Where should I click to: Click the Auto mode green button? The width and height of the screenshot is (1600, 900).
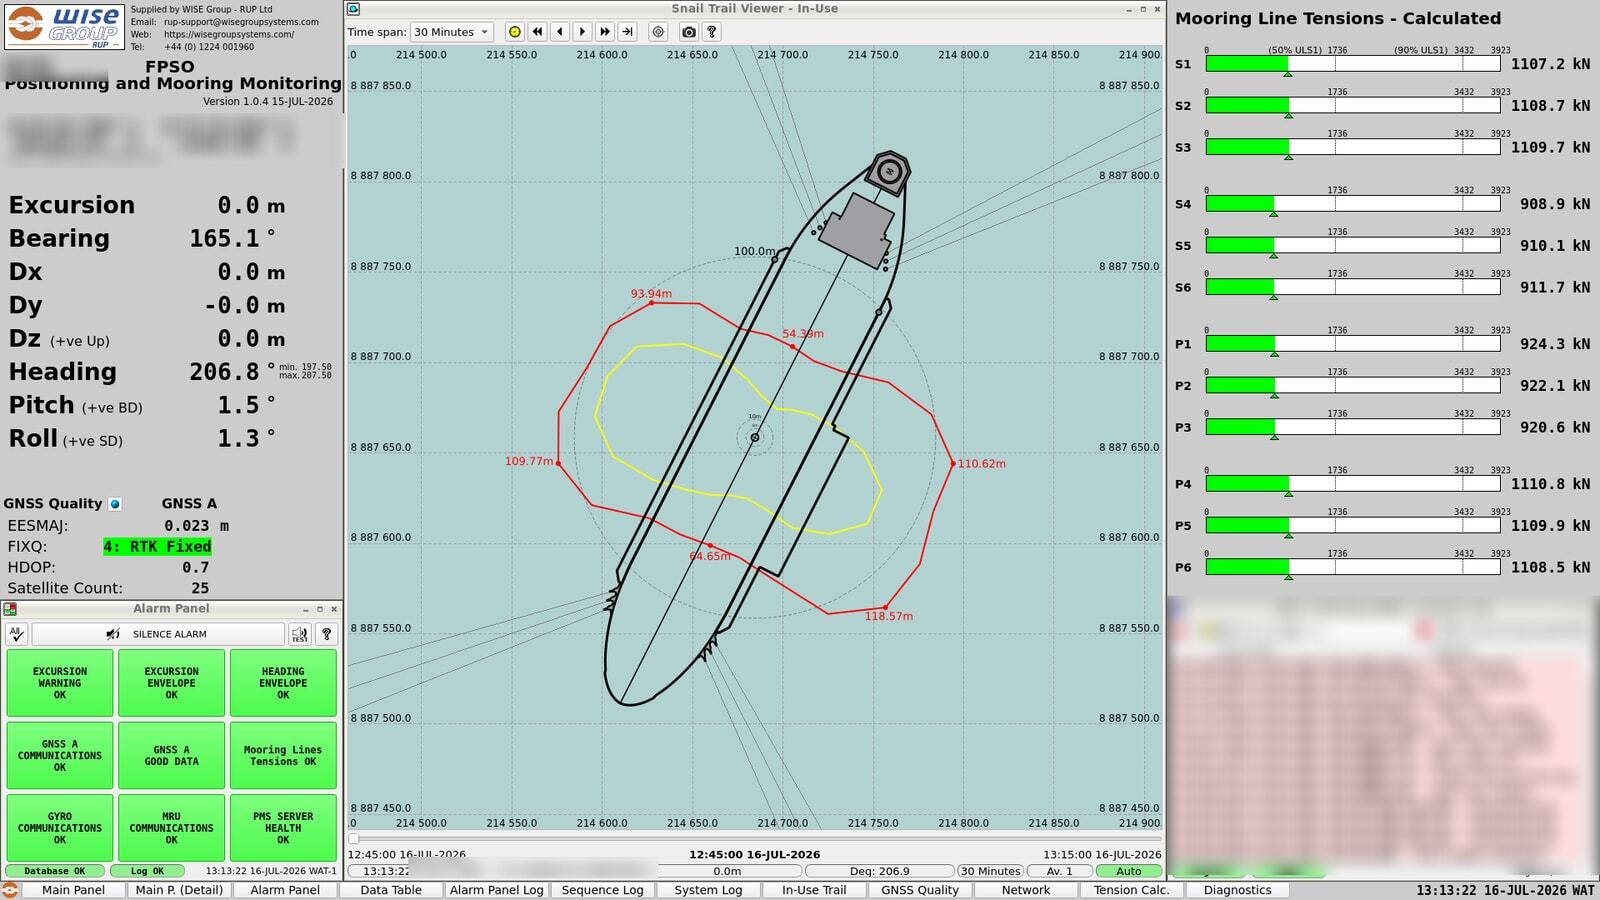pos(1129,871)
